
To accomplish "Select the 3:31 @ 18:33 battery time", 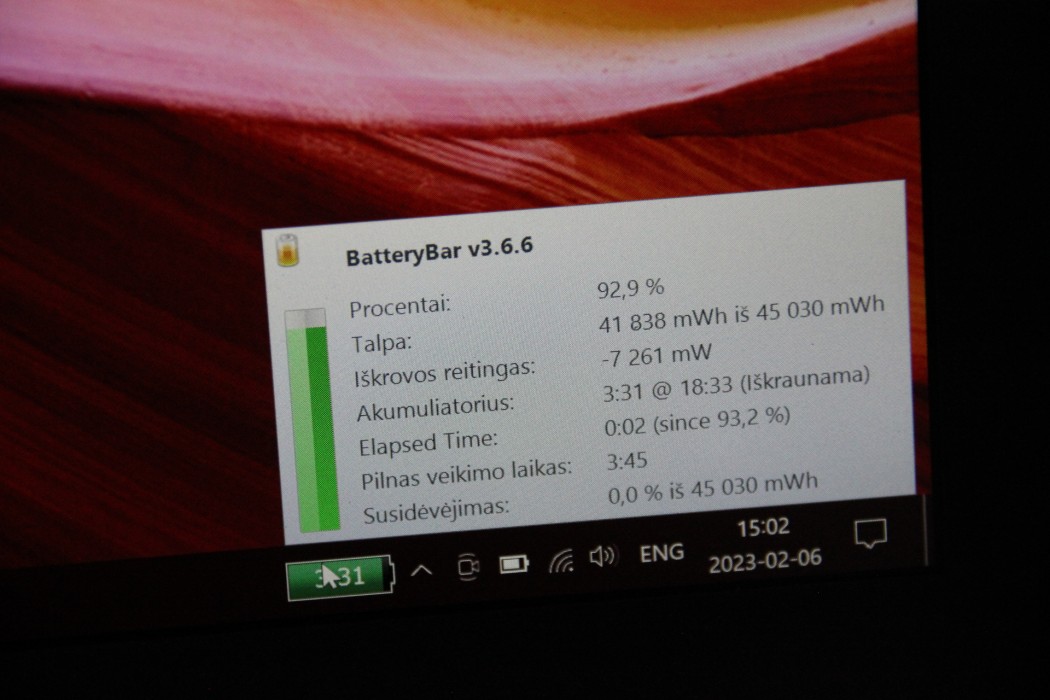I will point(736,384).
